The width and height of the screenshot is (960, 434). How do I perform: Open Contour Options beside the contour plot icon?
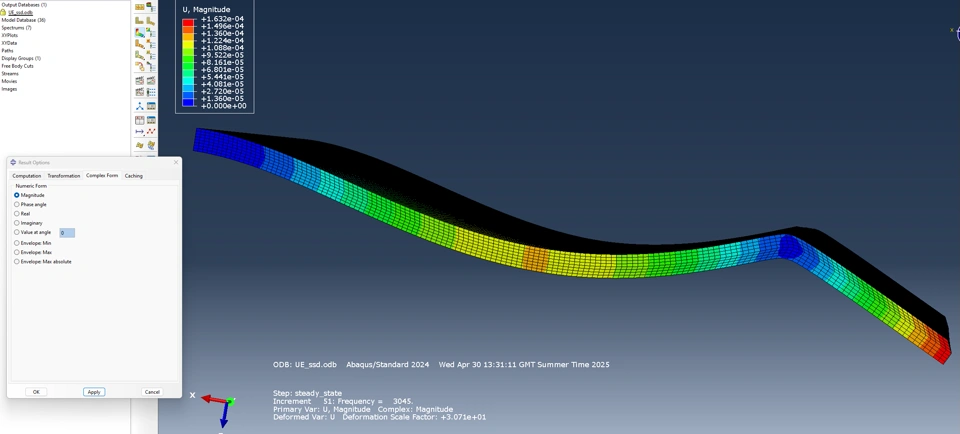pos(151,32)
